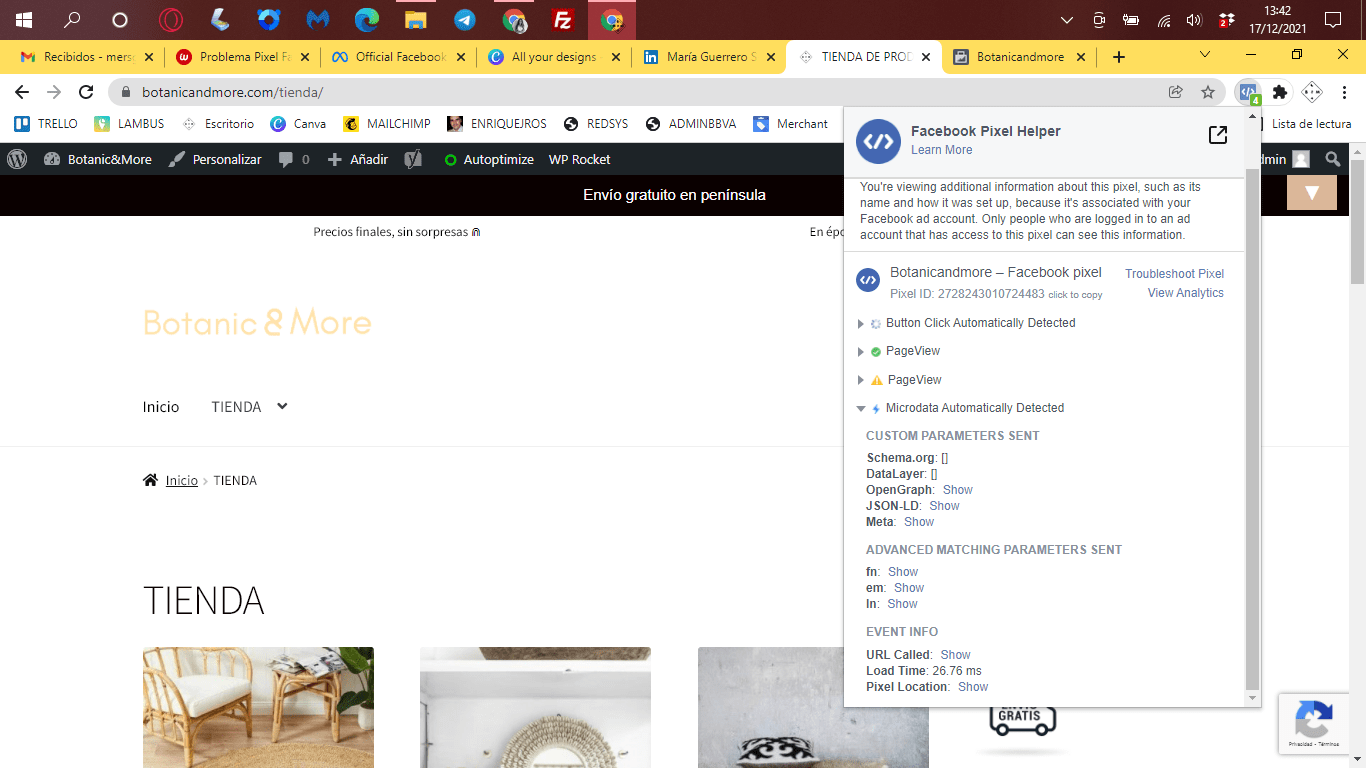Open Telegram from the taskbar

point(465,19)
